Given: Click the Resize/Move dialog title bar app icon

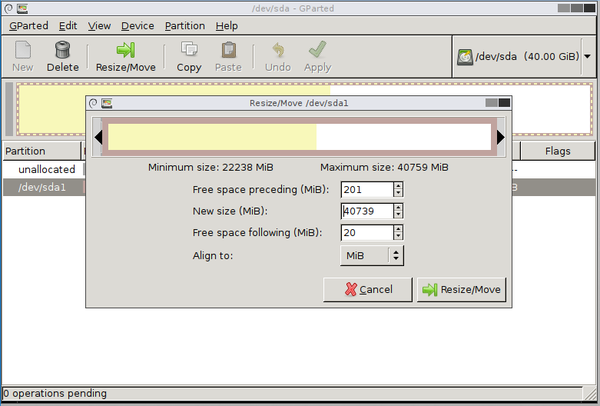Looking at the screenshot, I should (x=107, y=103).
